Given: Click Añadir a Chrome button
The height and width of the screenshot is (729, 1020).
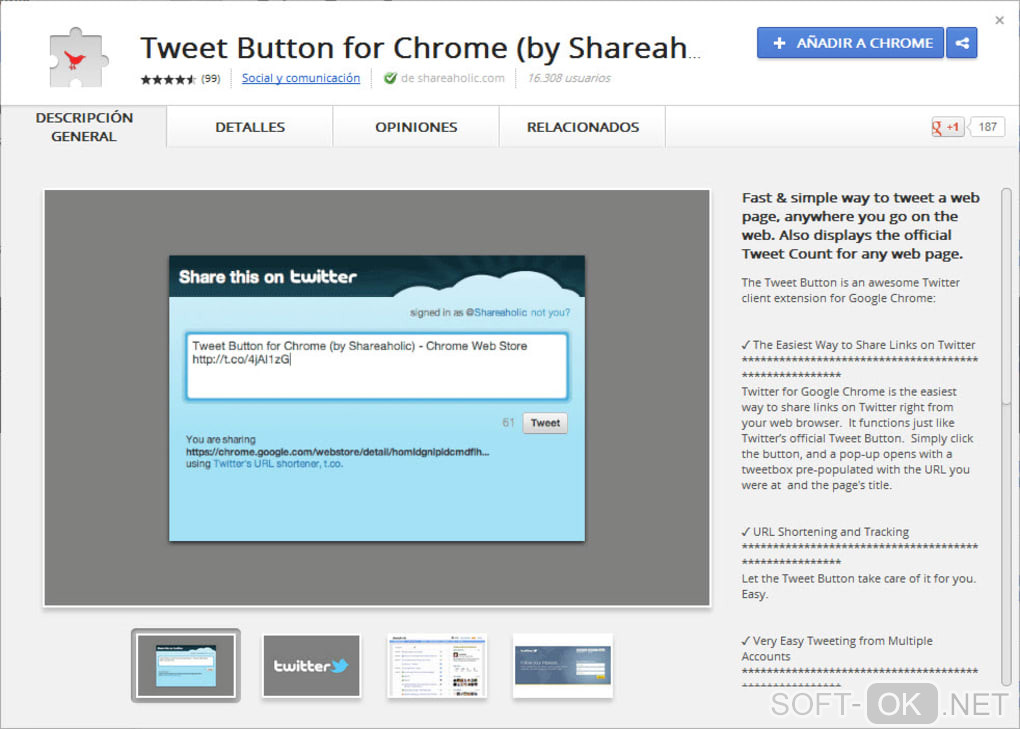Looking at the screenshot, I should coord(850,43).
